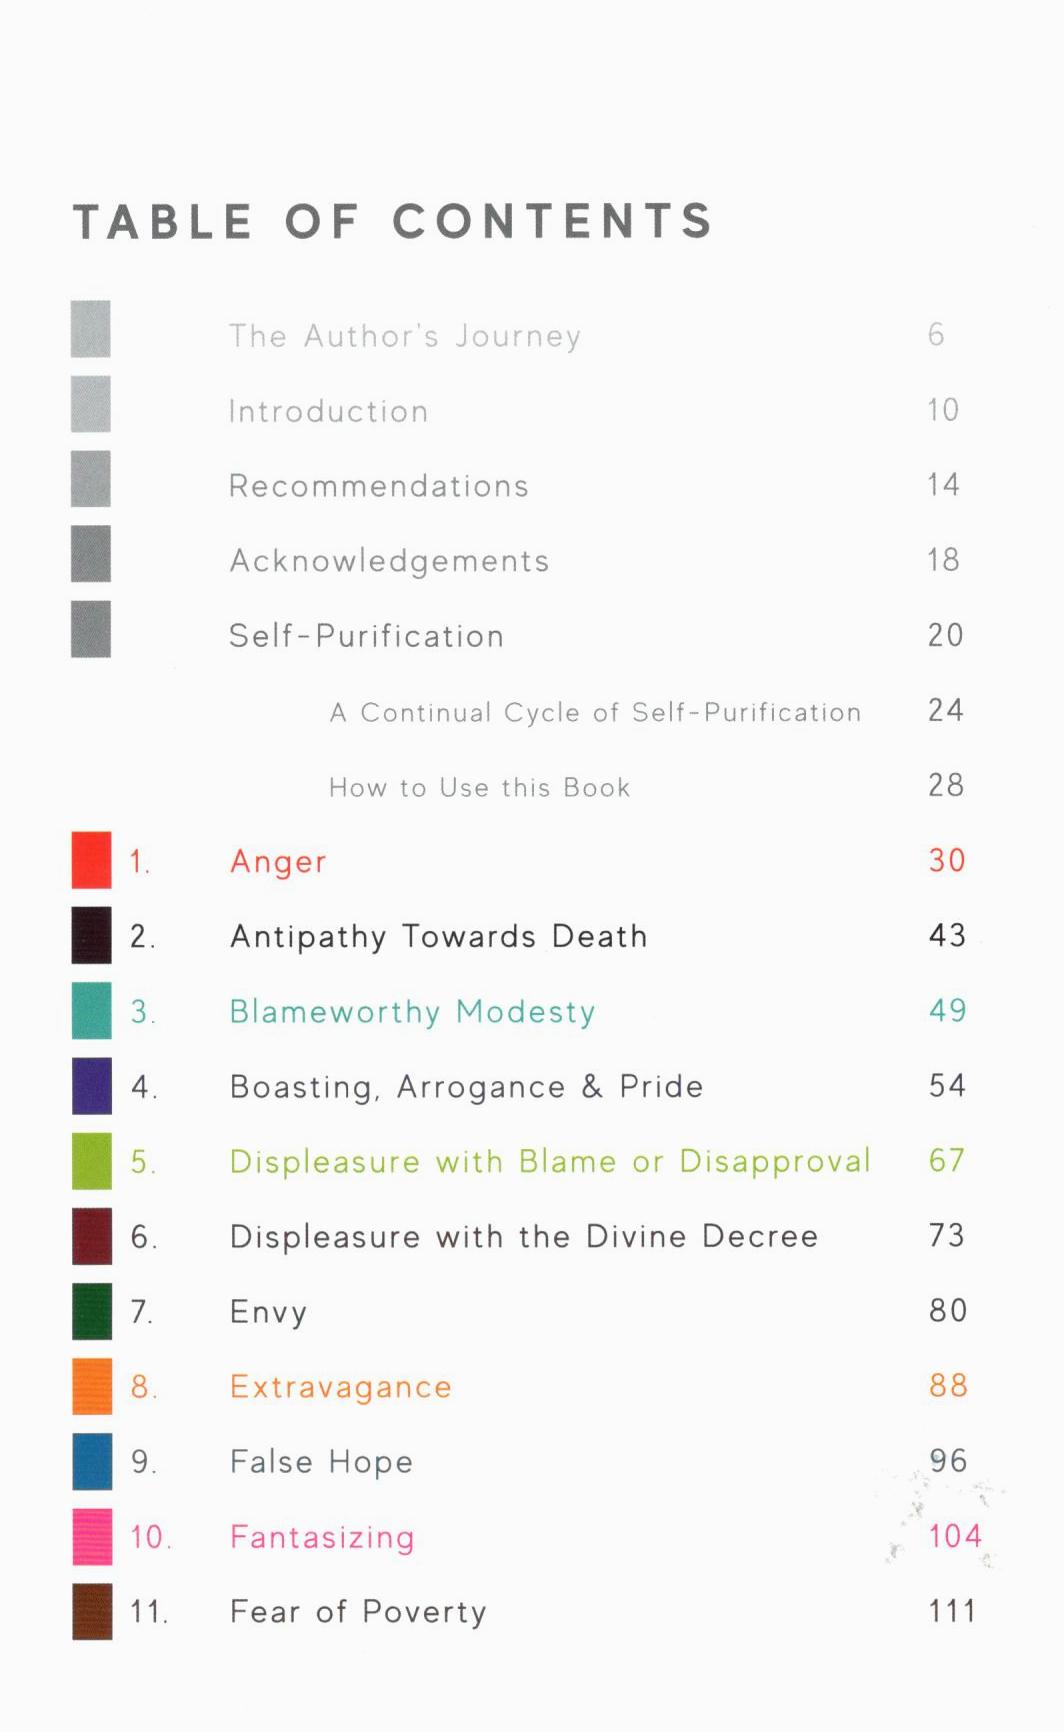Image resolution: width=1064 pixels, height=1732 pixels.
Task: Select the brown square for Fear of Poverty
Action: coord(91,1611)
